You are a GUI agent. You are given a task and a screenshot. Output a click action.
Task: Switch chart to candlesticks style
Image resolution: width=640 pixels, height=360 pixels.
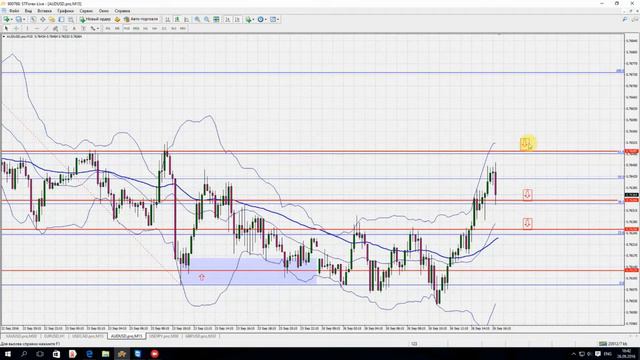pos(177,19)
